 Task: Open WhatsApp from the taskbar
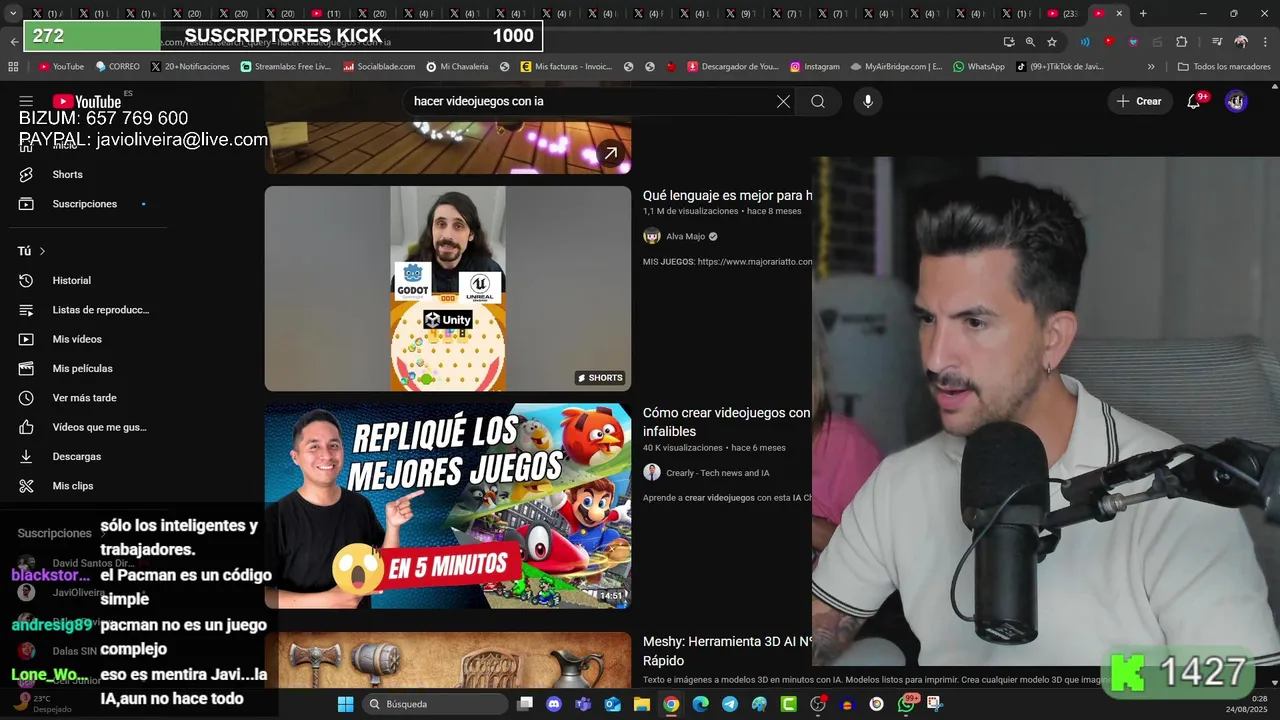click(x=906, y=704)
